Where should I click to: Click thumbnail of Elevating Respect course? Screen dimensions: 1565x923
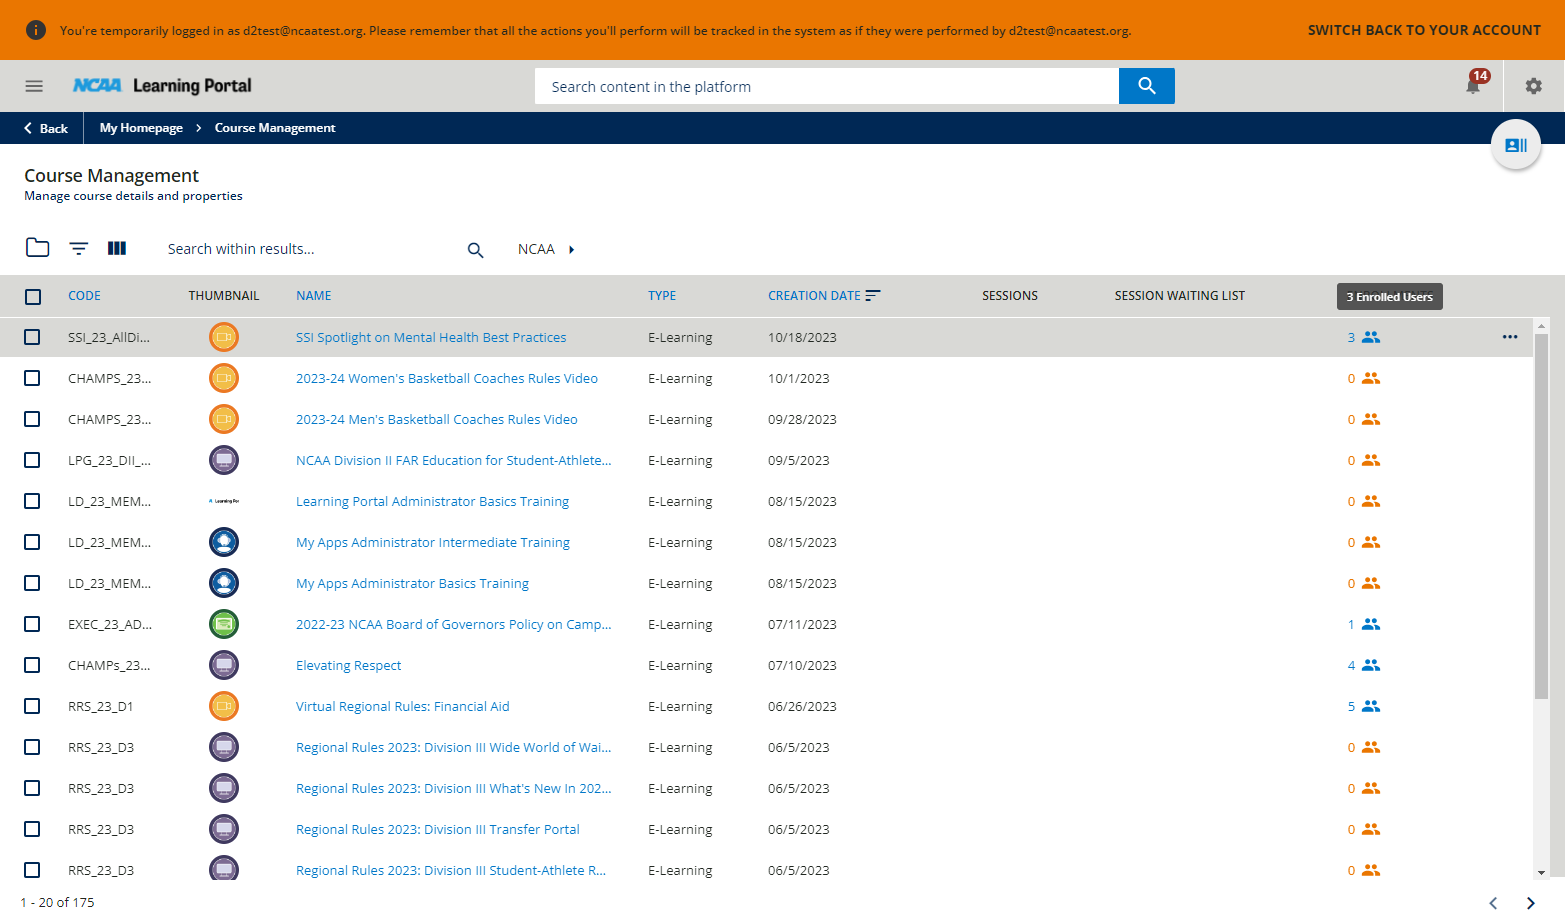224,665
